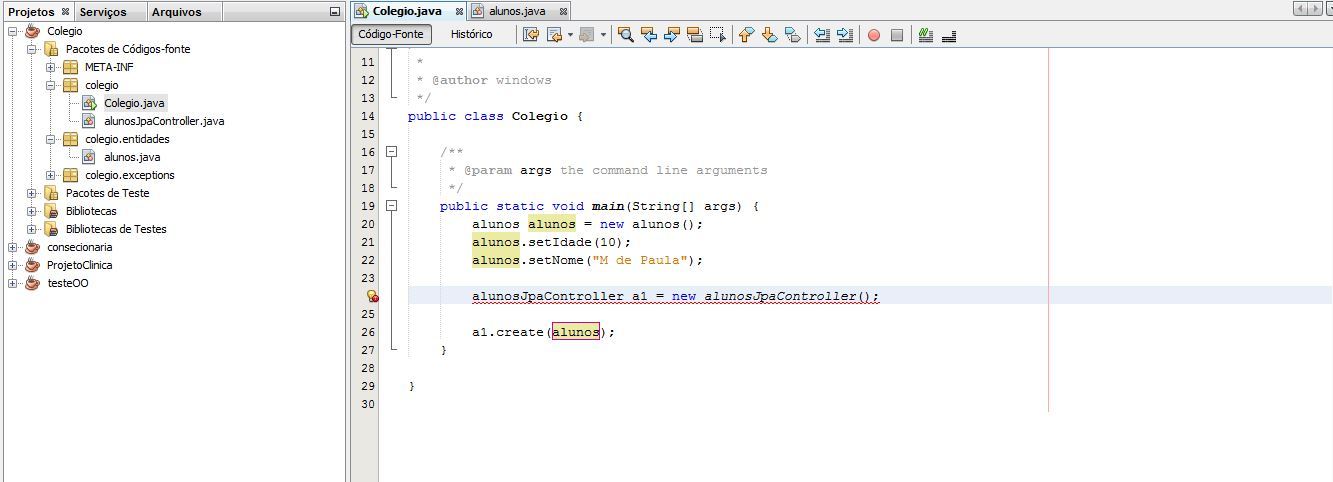Image resolution: width=1333 pixels, height=482 pixels.
Task: Collapse Pacotes de Códigos-fonte node
Action: [31, 49]
